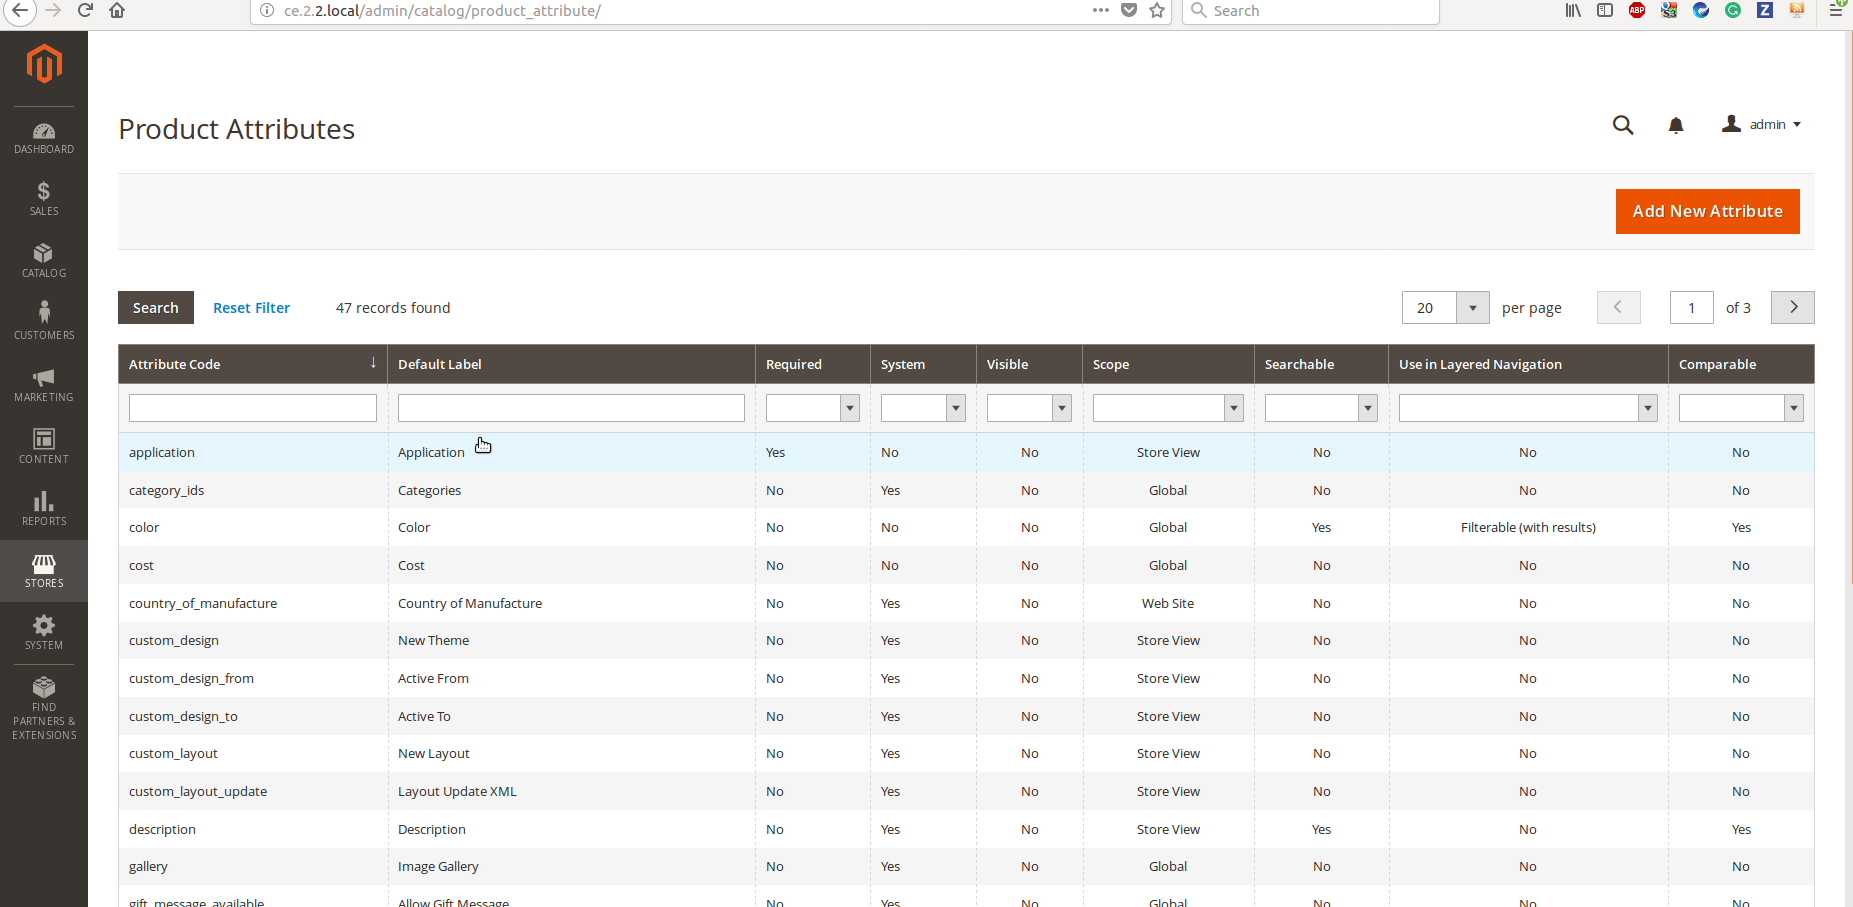Open the Reports section in the sidebar
This screenshot has height=907, width=1853.
44,508
